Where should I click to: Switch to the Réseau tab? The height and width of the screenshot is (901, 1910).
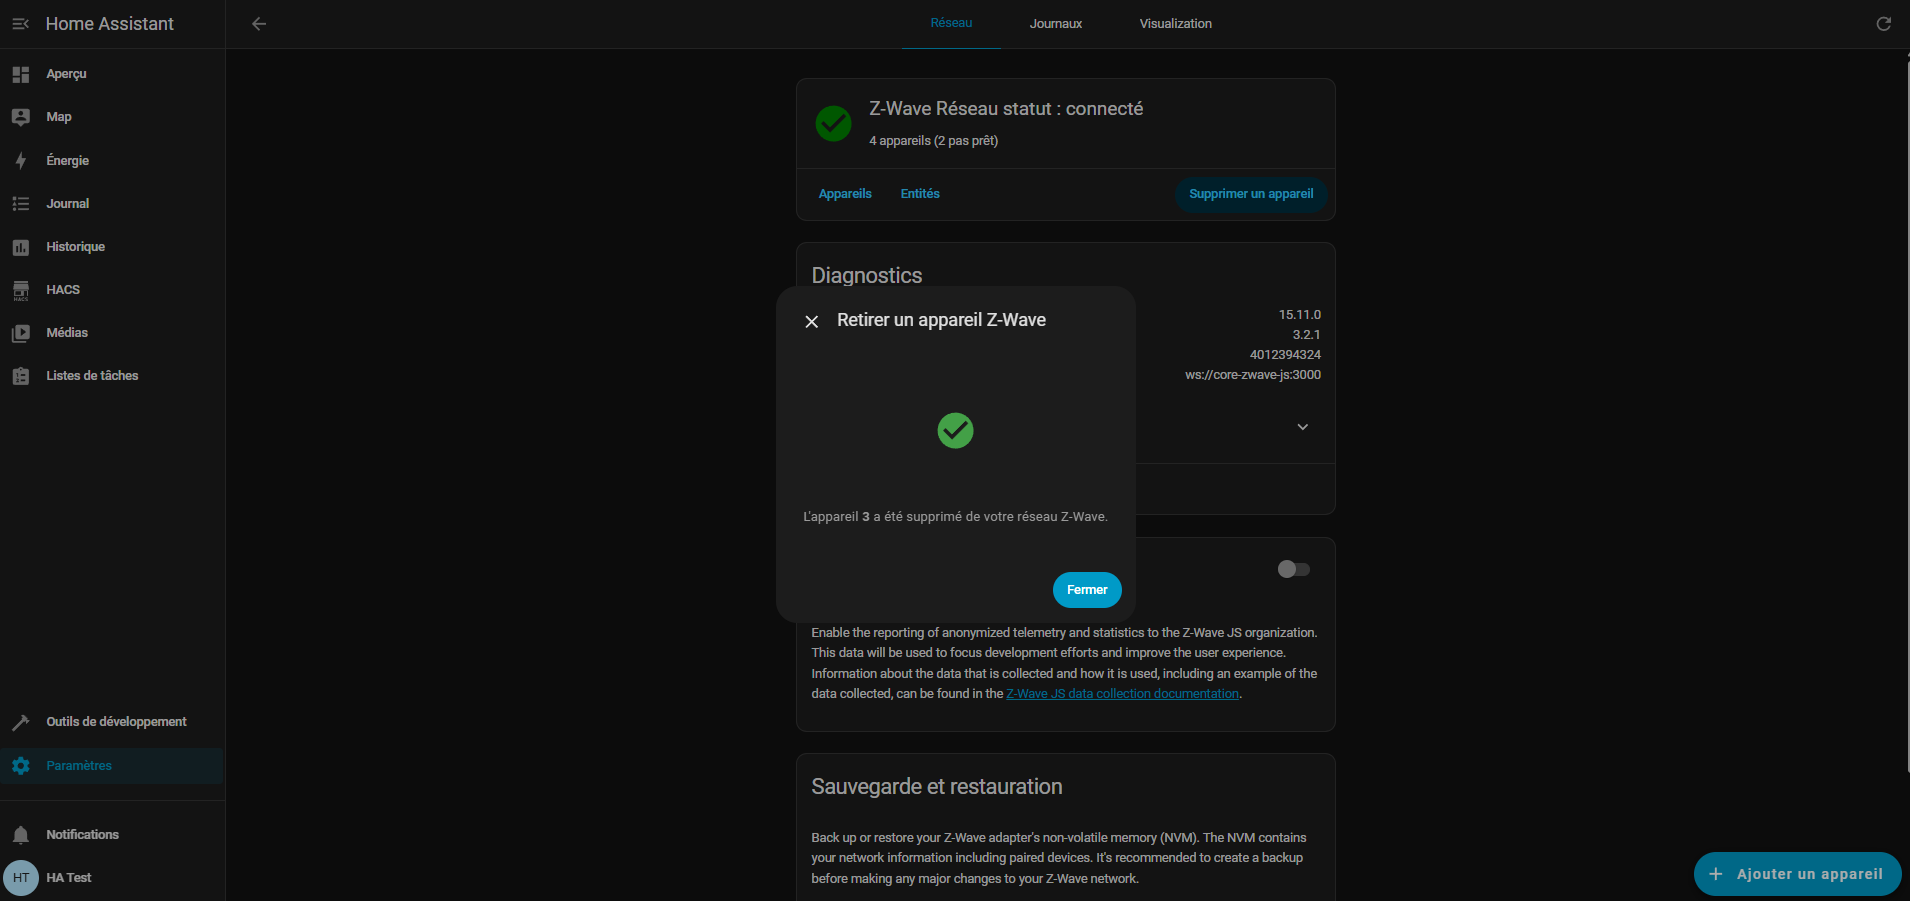(x=951, y=23)
